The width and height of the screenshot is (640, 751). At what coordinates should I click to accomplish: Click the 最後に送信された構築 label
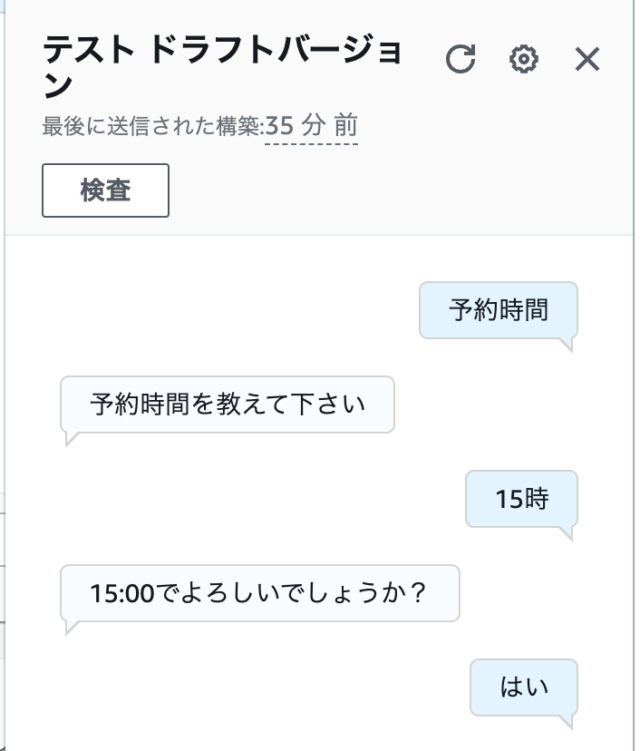tap(152, 126)
